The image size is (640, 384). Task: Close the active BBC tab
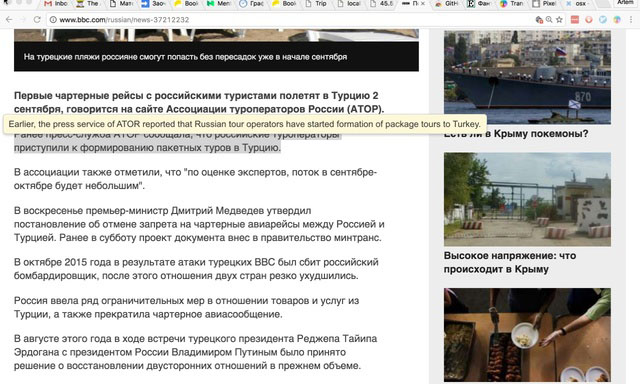[x=423, y=4]
